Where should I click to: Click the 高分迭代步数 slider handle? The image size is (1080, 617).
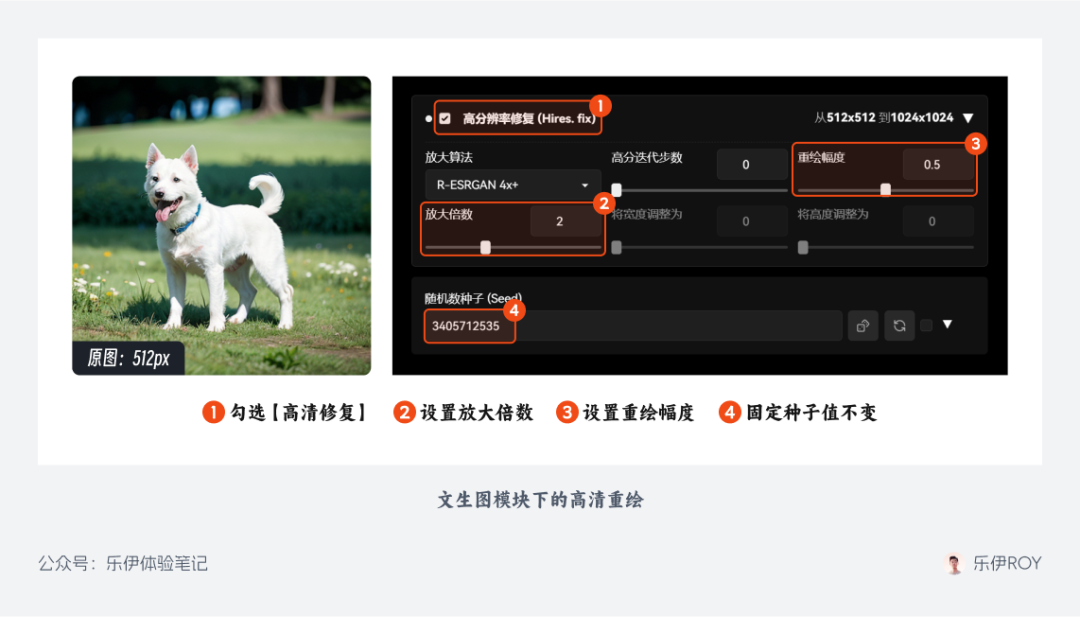617,189
